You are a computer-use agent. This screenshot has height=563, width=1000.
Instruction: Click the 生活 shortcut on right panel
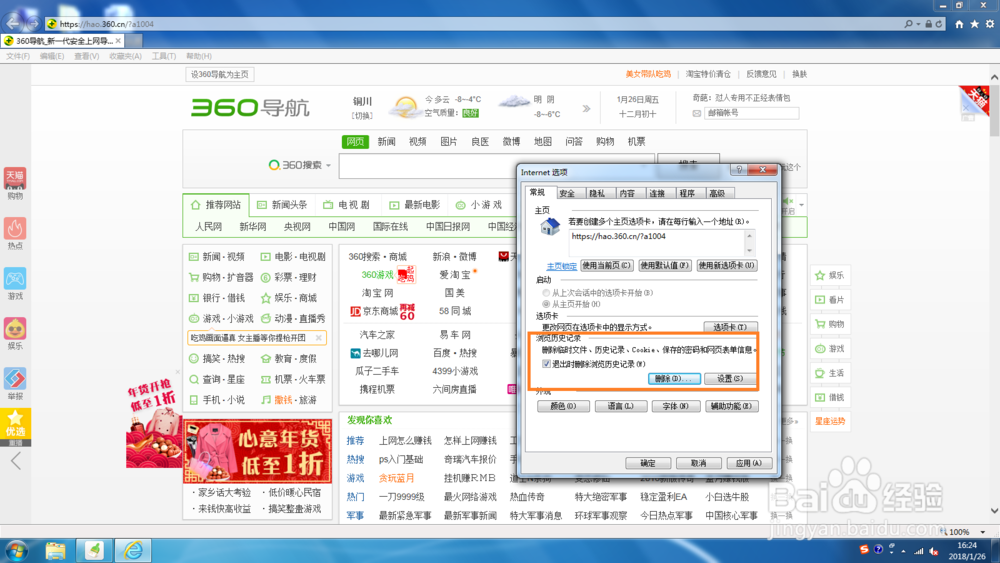point(830,373)
